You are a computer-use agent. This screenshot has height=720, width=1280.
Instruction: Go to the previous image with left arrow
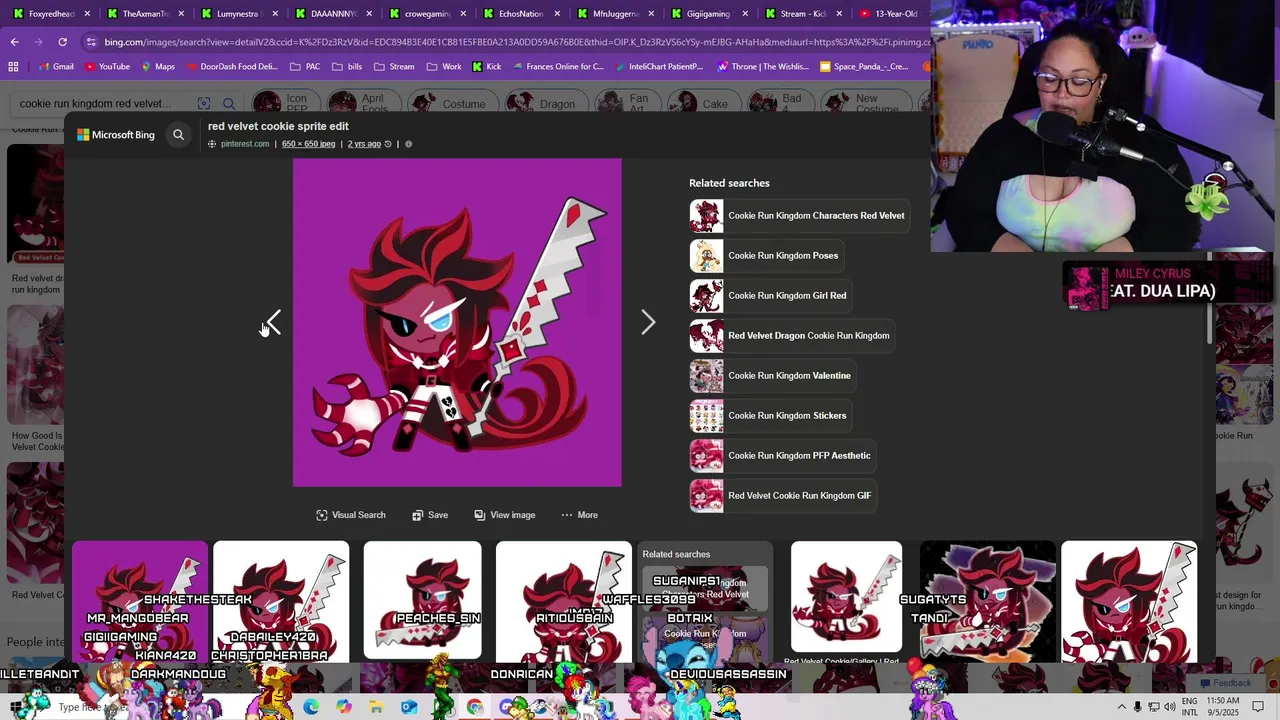273,322
